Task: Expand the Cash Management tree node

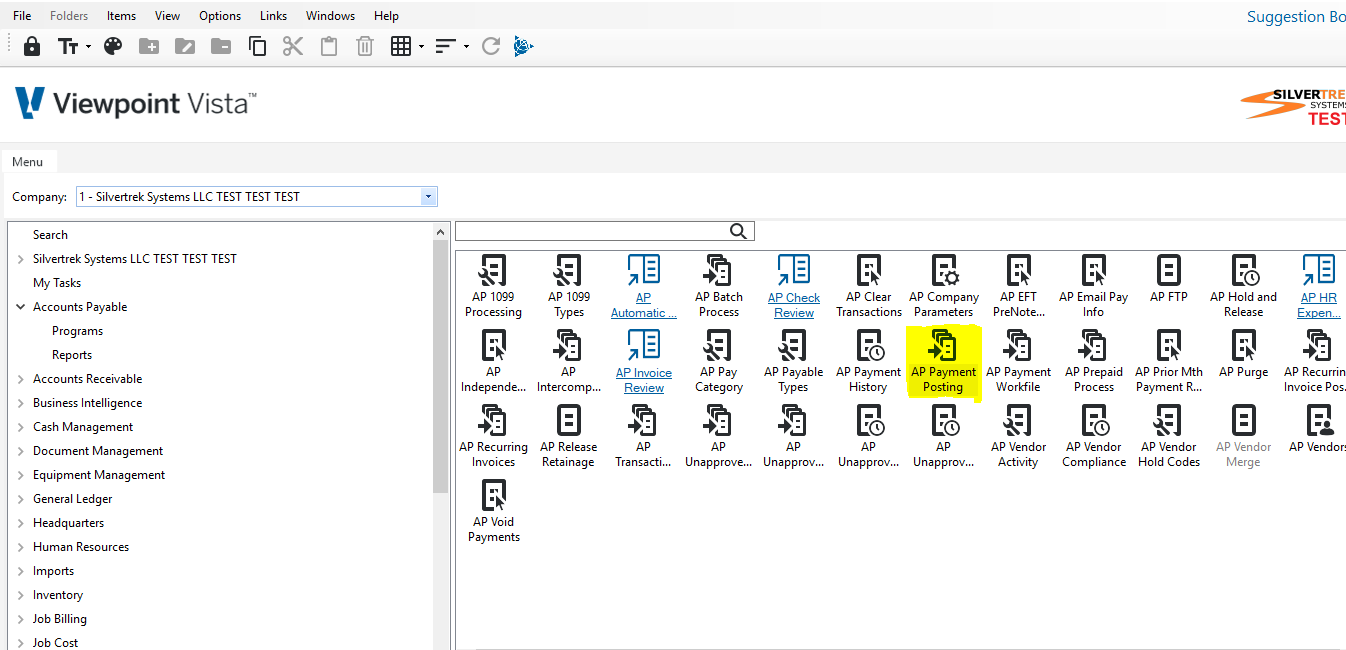Action: (21, 427)
